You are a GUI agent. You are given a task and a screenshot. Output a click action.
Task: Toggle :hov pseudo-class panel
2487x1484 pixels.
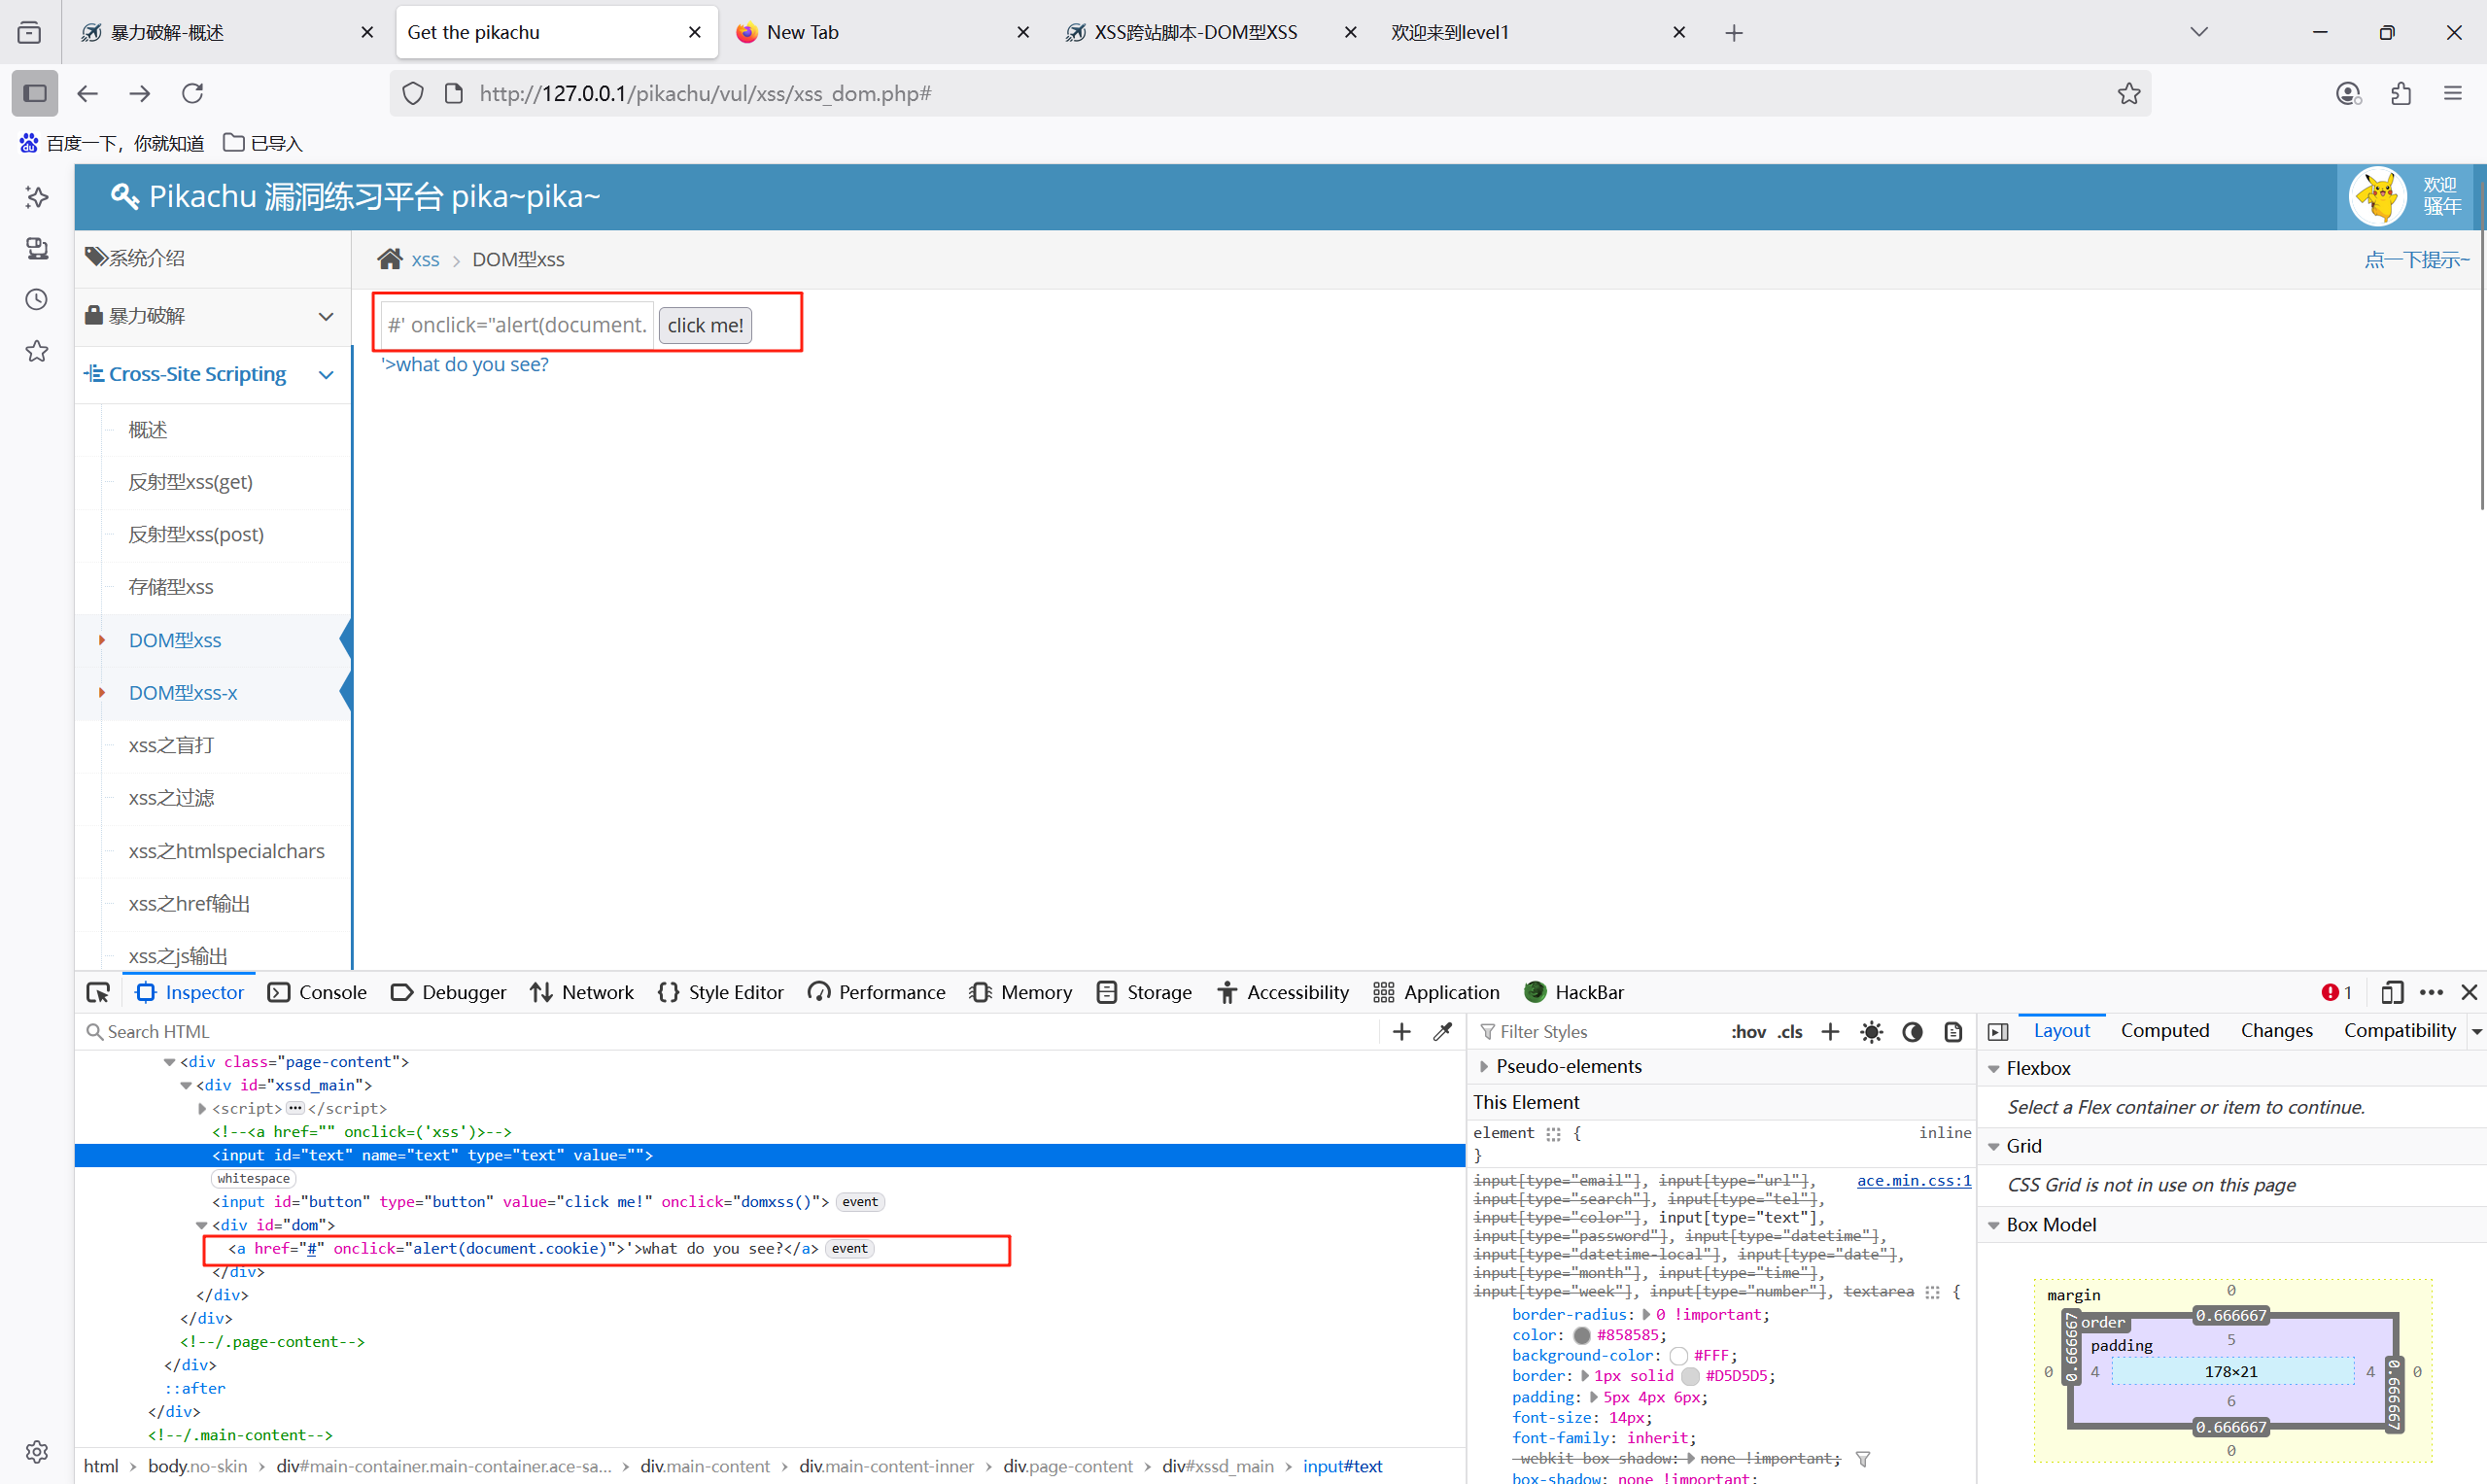1748,1031
